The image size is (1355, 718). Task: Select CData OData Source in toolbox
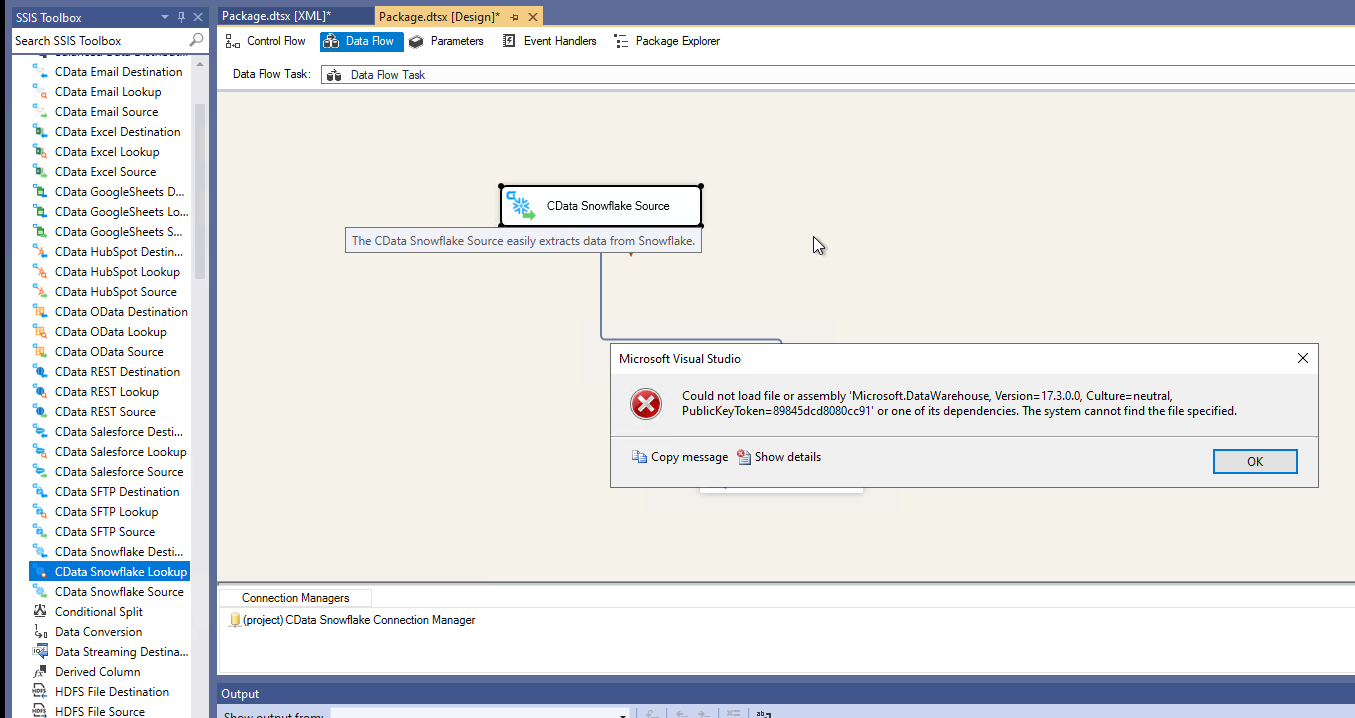pyautogui.click(x=110, y=352)
